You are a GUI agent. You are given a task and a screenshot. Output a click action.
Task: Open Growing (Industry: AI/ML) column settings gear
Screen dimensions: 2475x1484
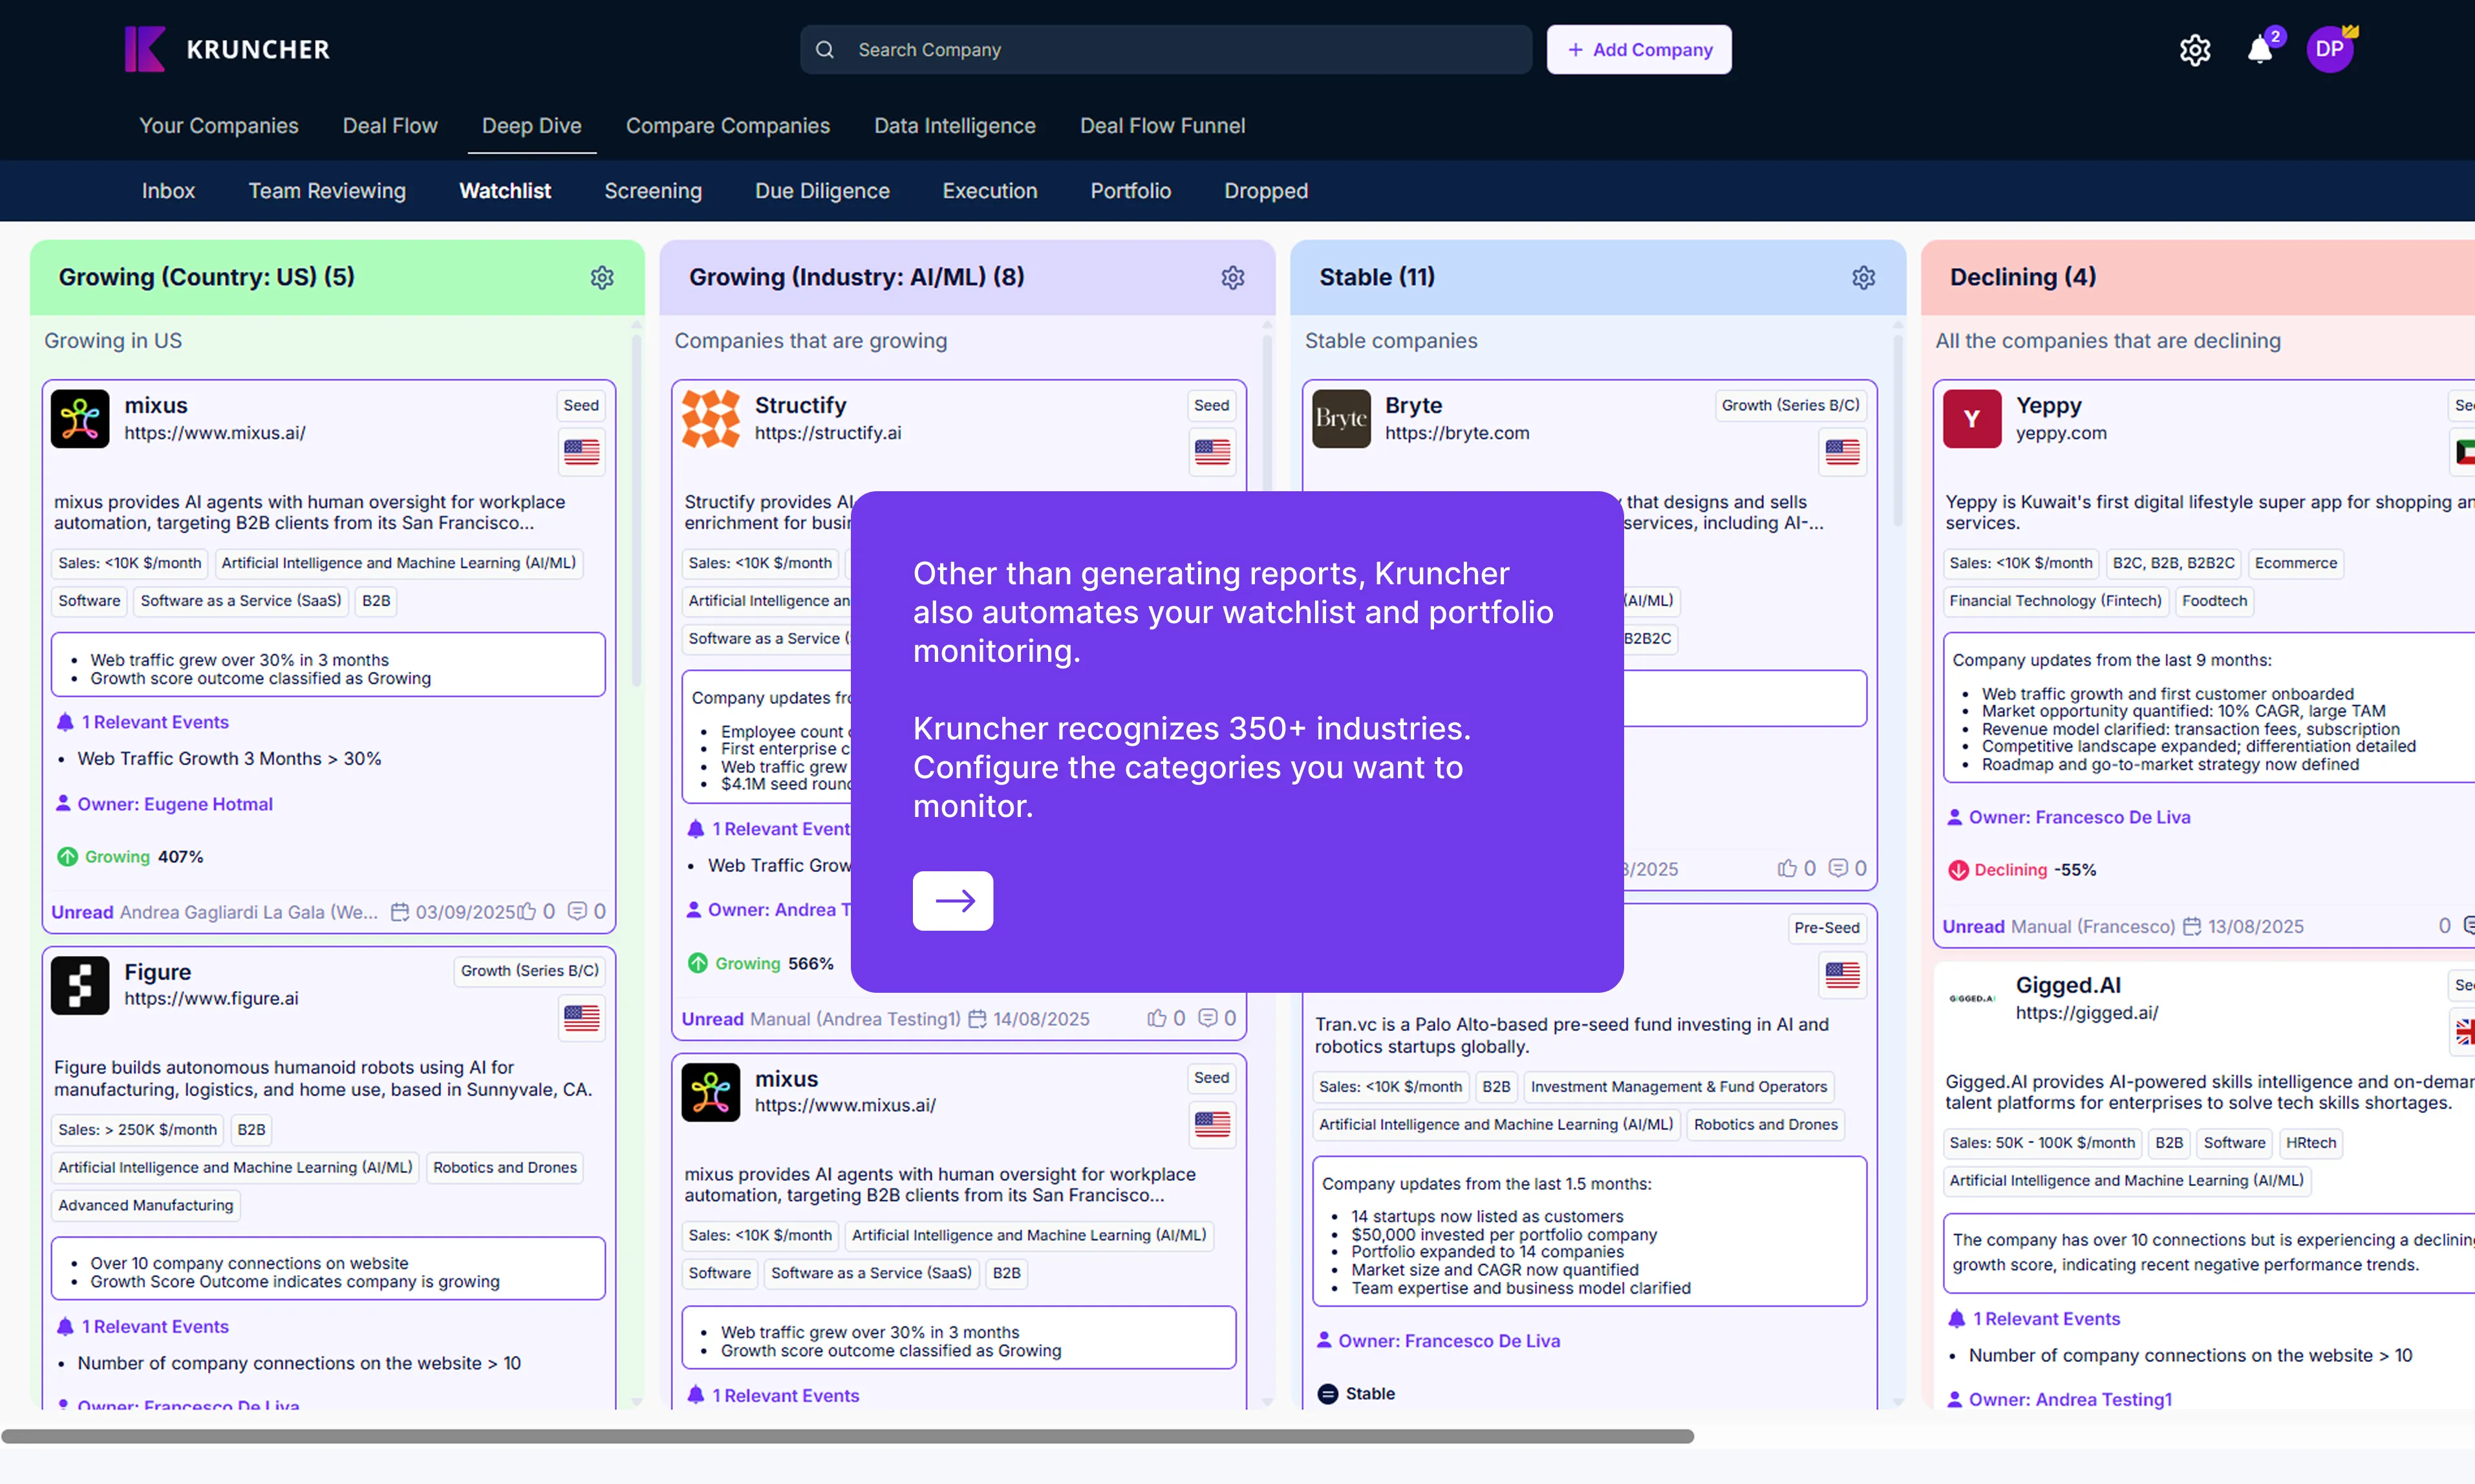1232,277
